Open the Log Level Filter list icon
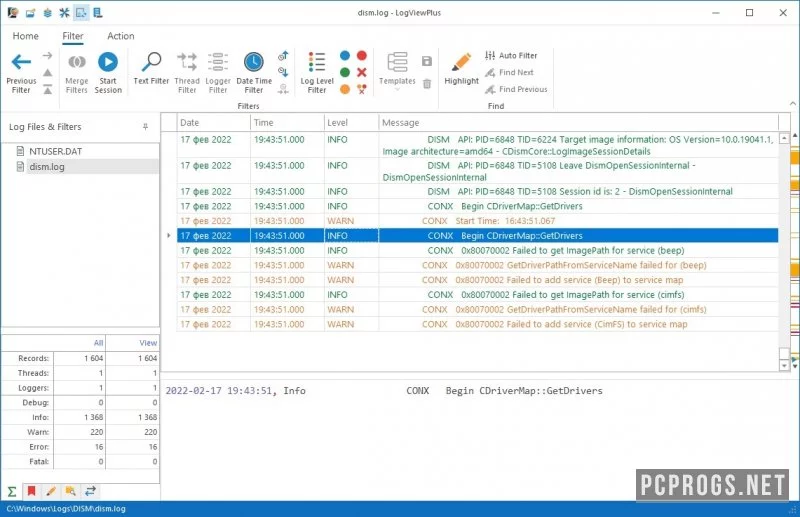 point(316,62)
